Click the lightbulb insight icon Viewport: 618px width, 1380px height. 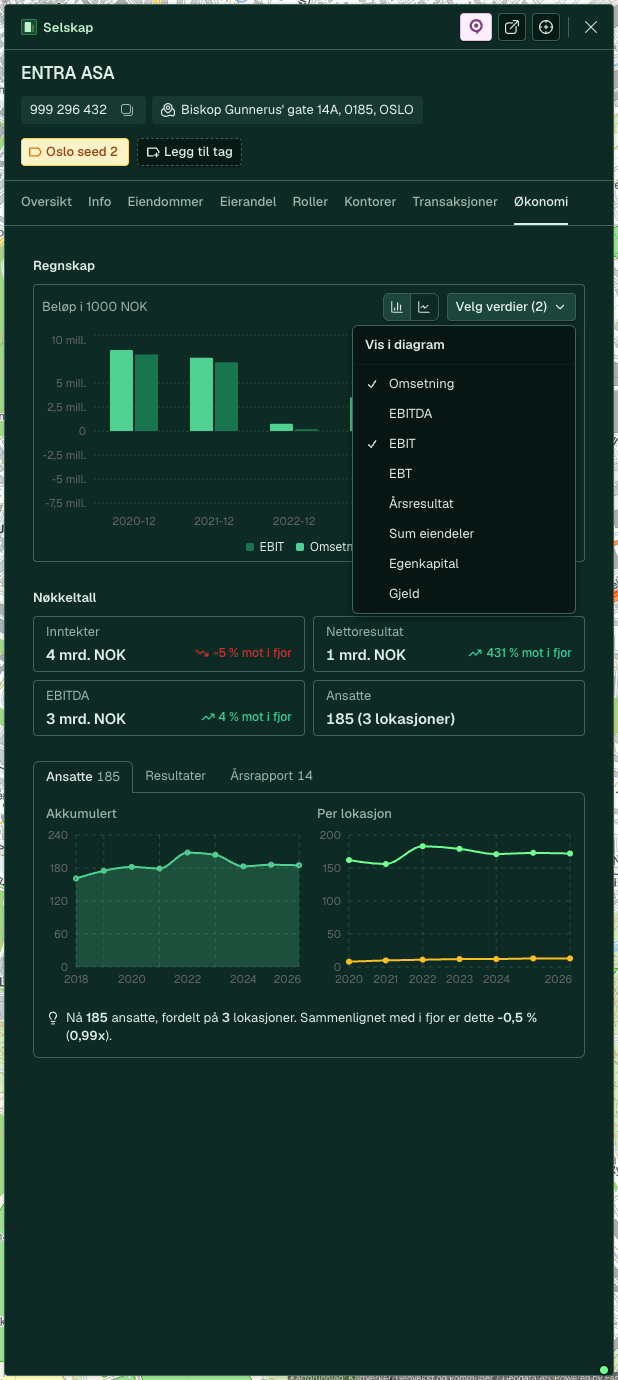pyautogui.click(x=53, y=1018)
